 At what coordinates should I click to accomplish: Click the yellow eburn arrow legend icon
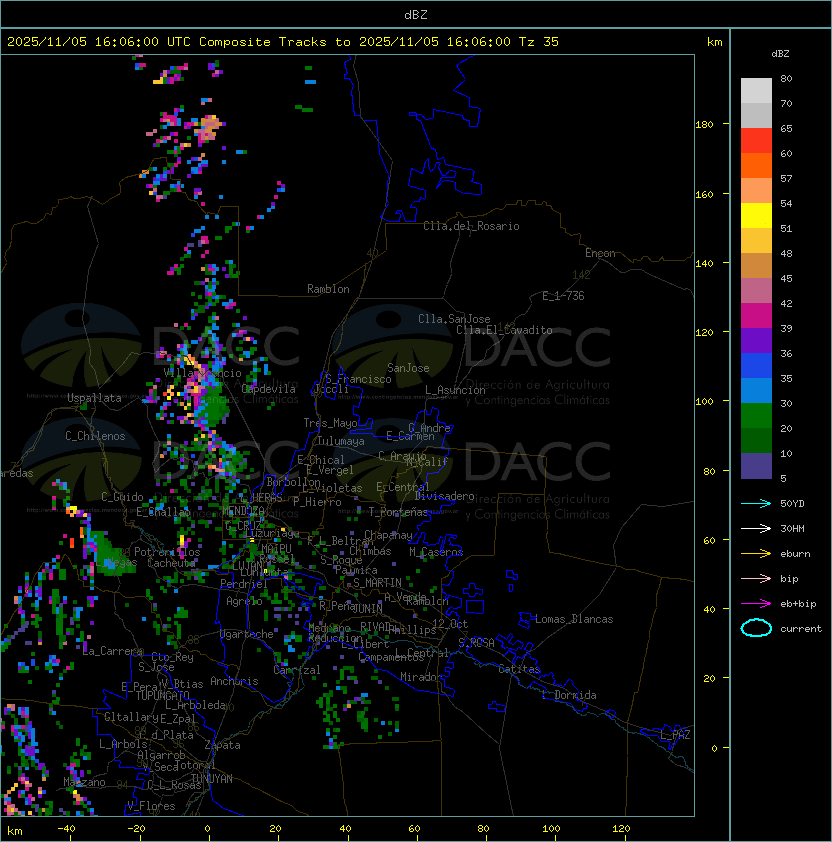[756, 554]
